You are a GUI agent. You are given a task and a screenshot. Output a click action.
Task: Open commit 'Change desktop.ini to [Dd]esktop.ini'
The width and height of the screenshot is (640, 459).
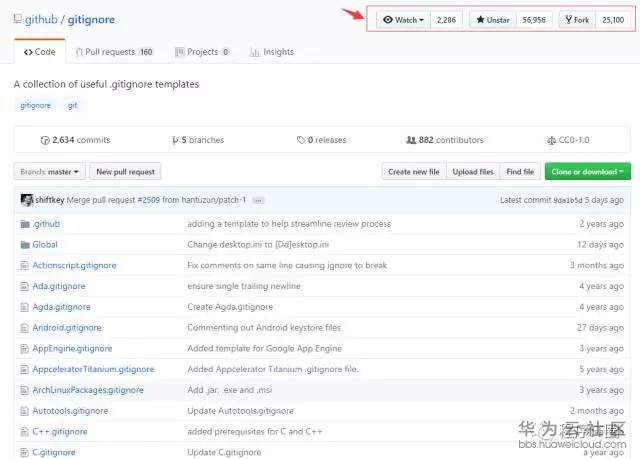258,245
